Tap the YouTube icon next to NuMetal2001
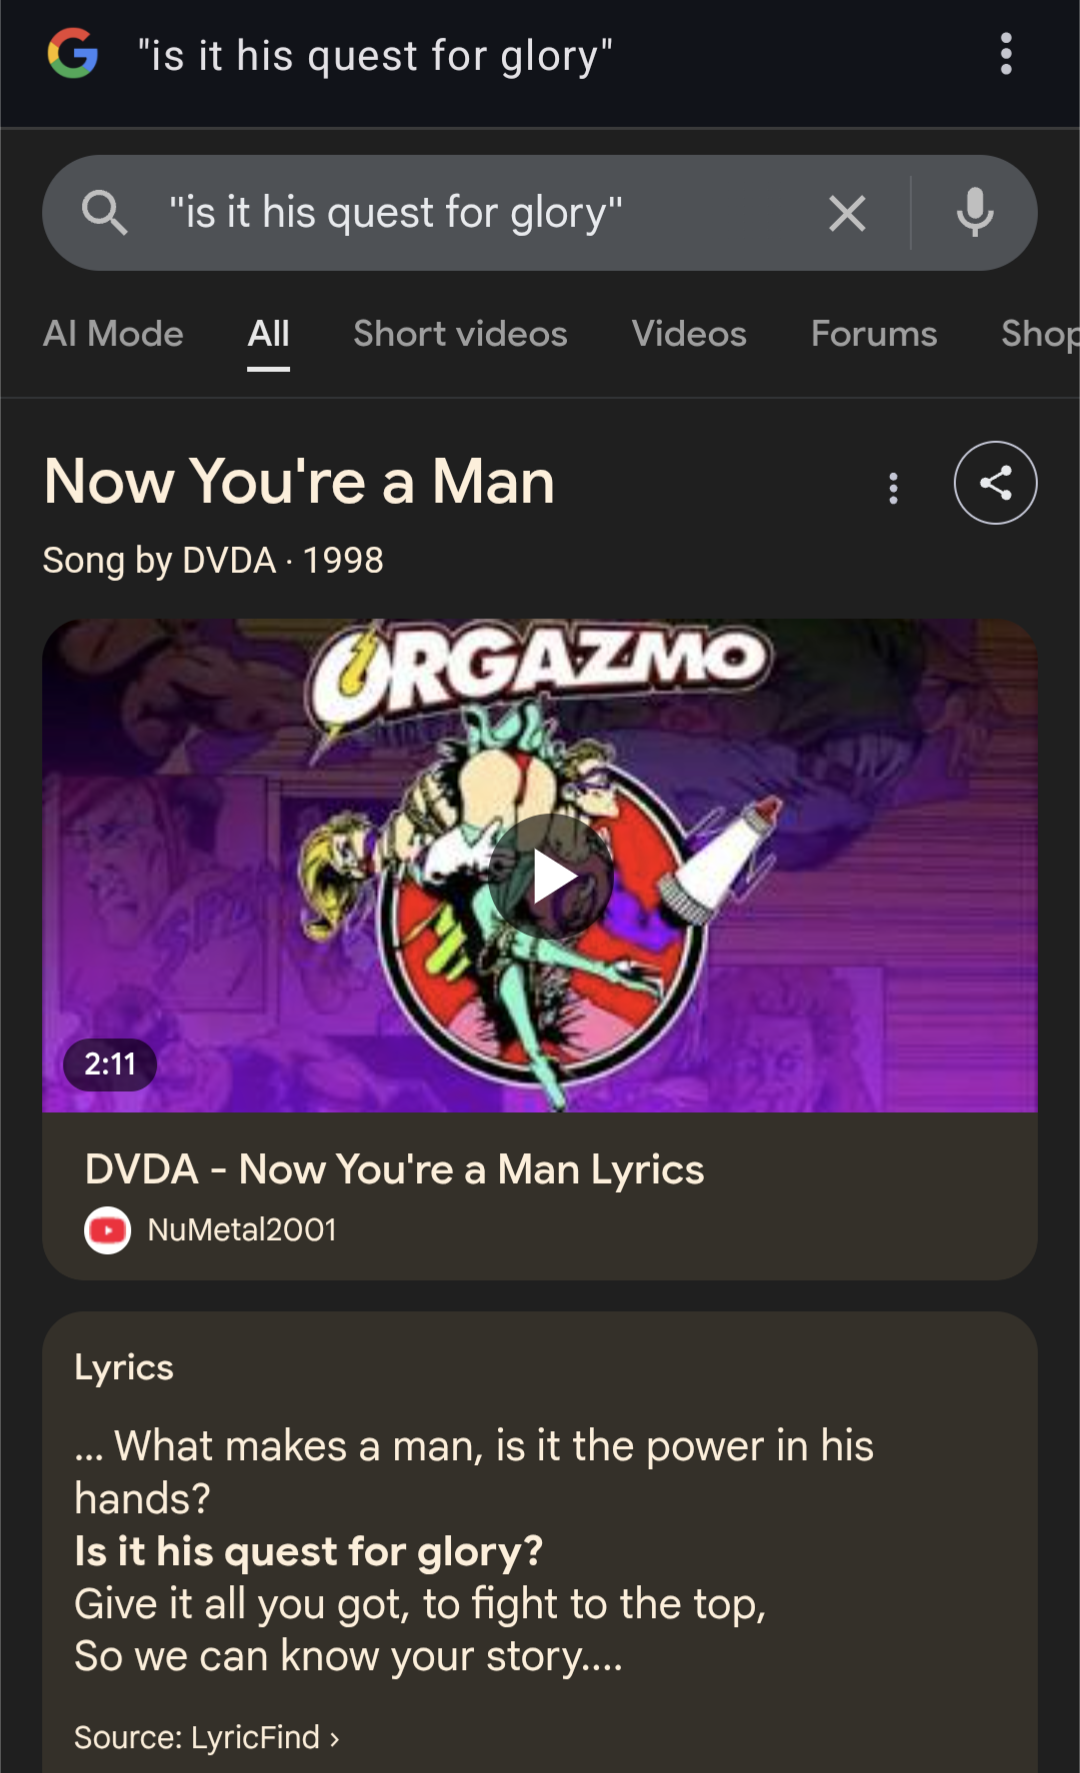The image size is (1080, 1773). (x=108, y=1230)
